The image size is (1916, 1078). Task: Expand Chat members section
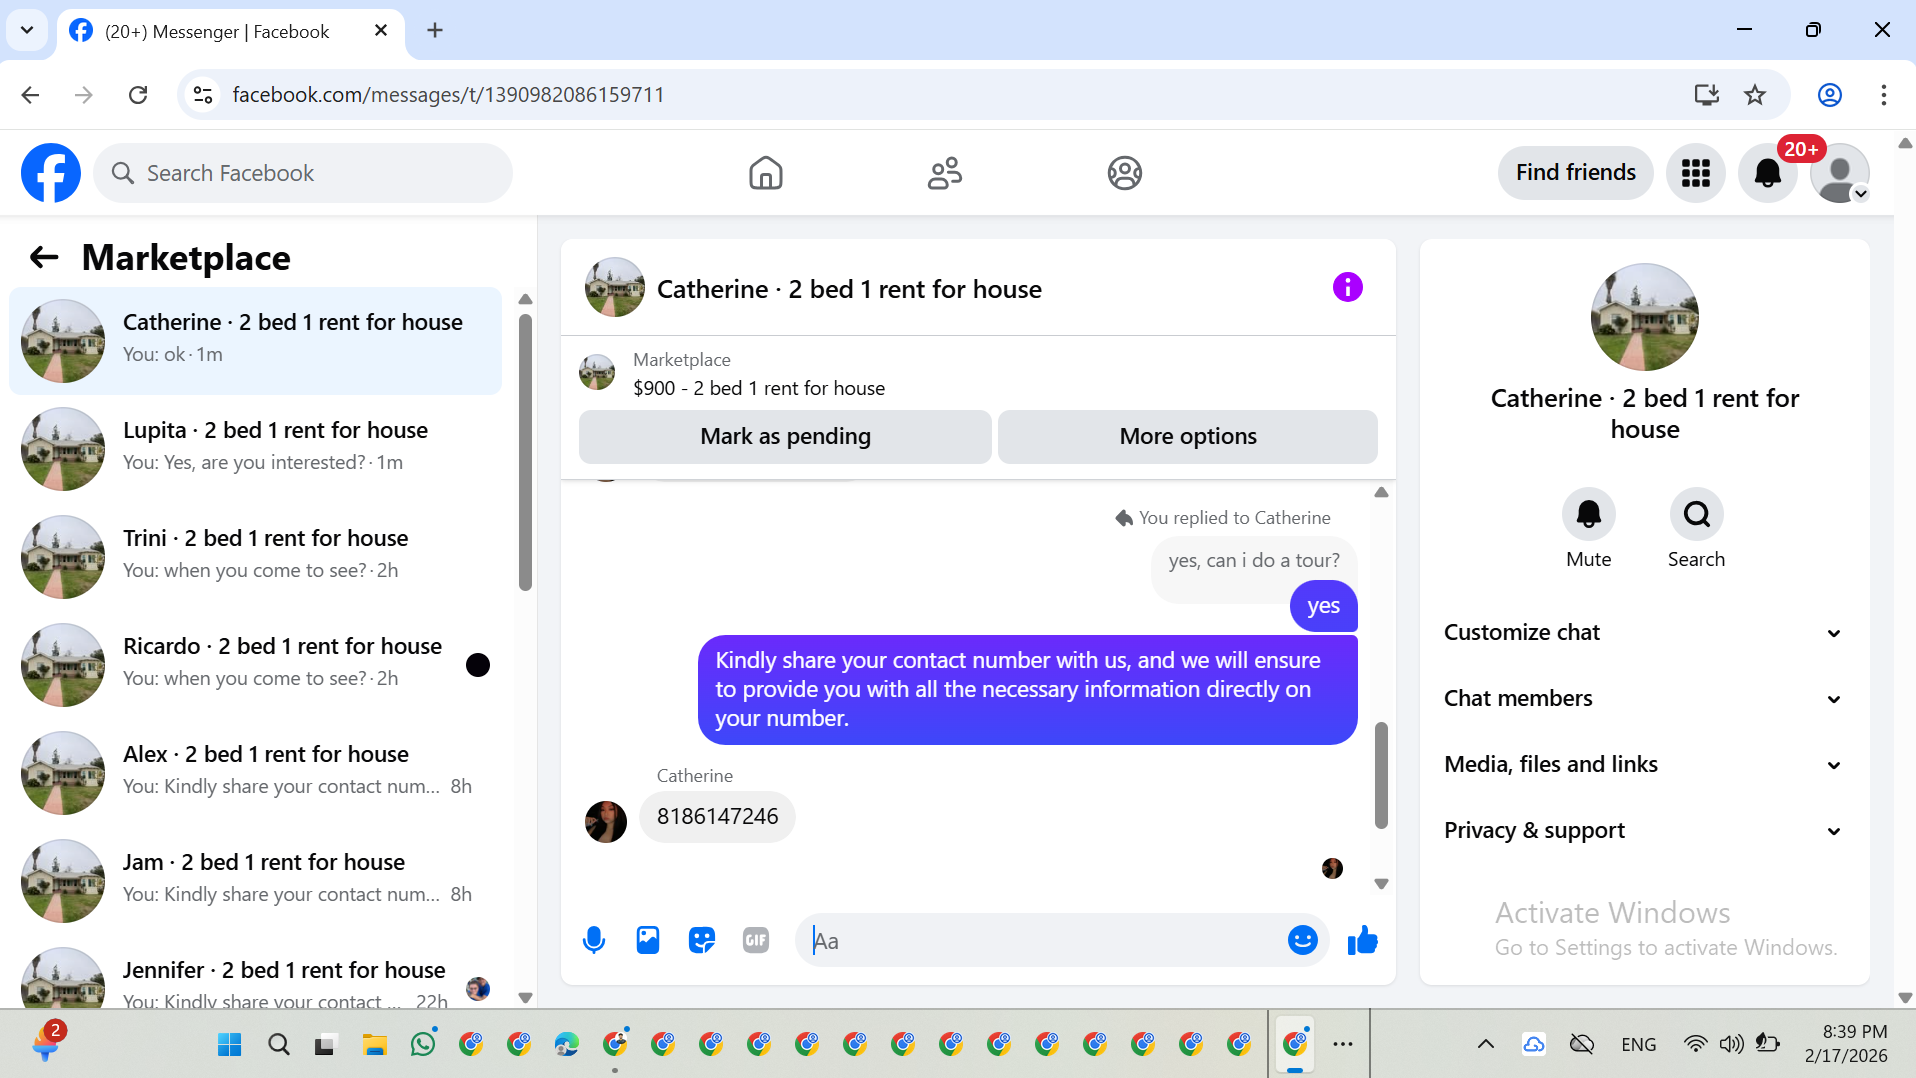1644,699
